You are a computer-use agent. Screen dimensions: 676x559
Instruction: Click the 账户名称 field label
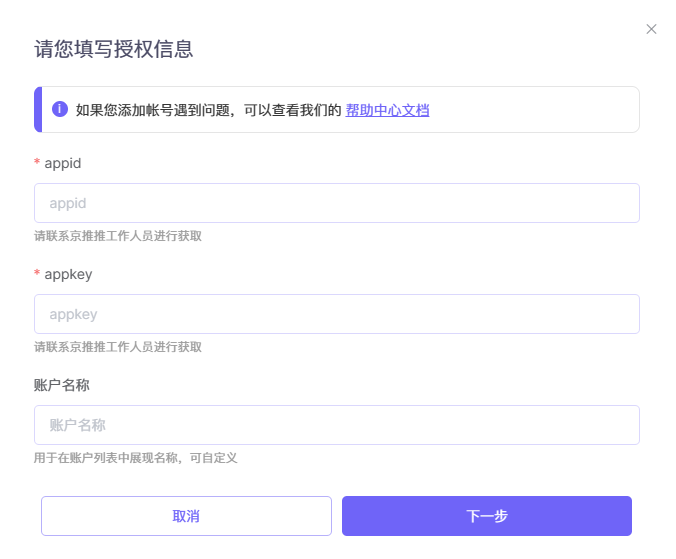coord(62,385)
